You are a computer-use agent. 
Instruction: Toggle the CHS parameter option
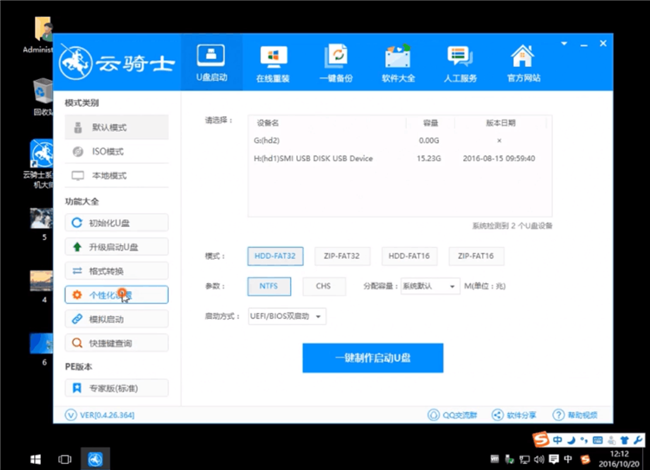(323, 286)
